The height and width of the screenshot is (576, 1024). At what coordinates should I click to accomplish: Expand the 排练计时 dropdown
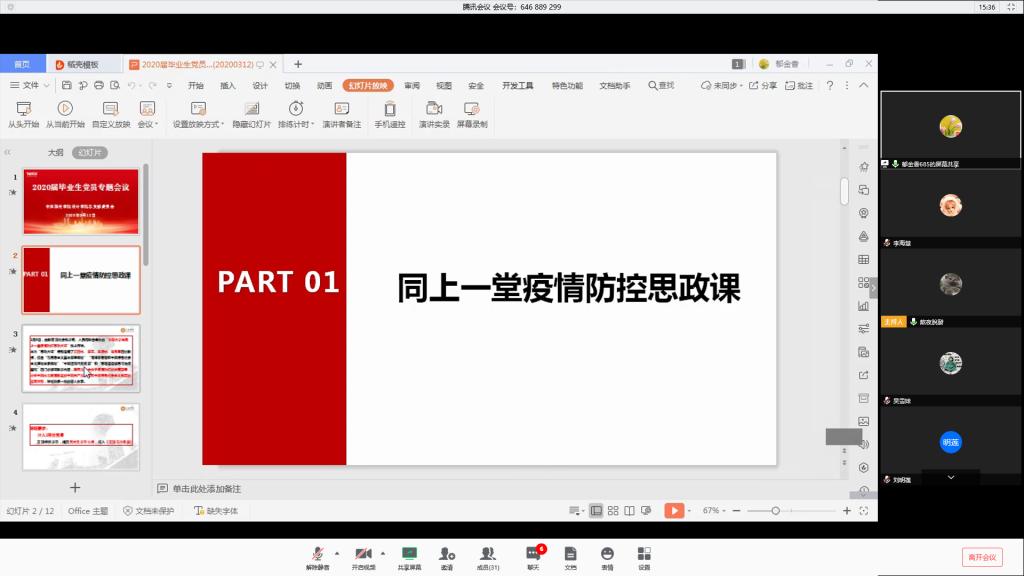click(295, 125)
